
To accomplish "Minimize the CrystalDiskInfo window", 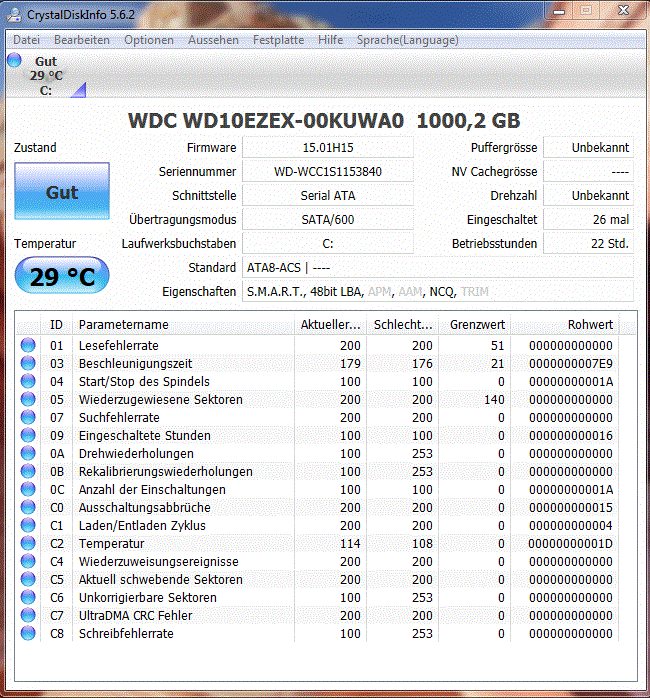I will [559, 10].
